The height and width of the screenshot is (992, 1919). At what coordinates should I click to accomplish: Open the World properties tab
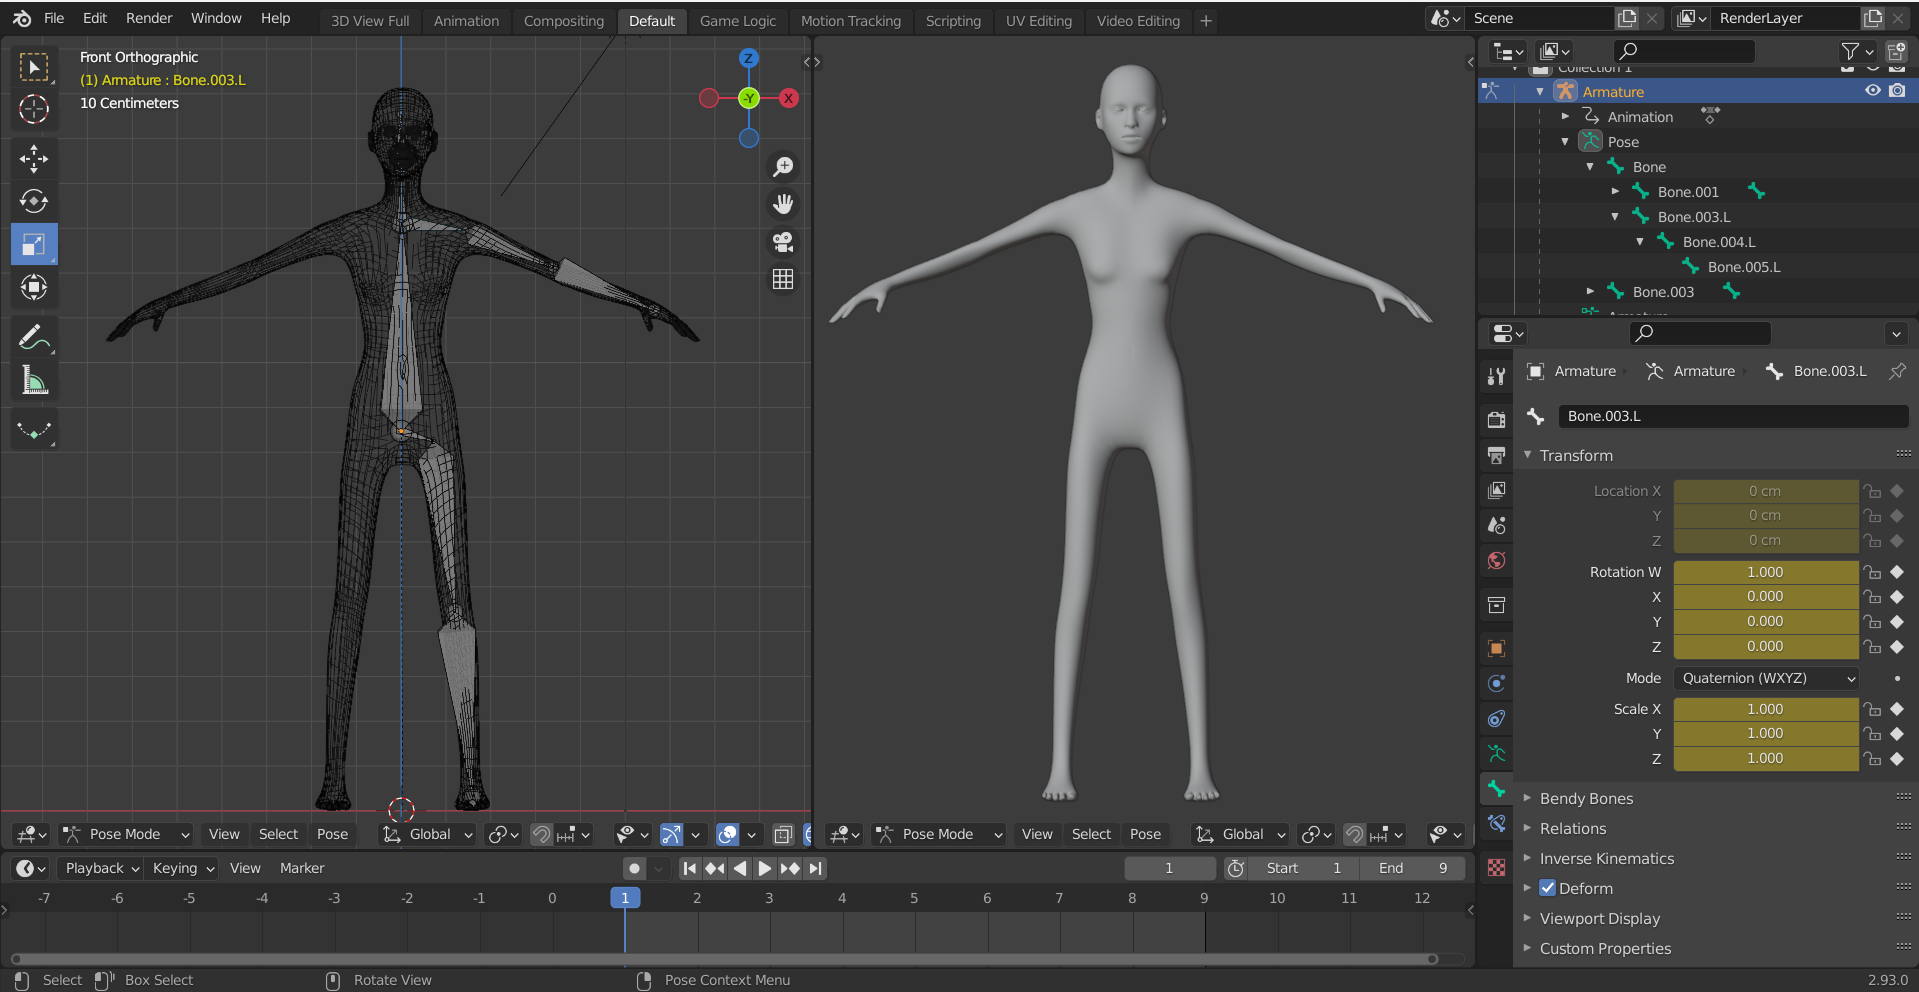point(1496,560)
